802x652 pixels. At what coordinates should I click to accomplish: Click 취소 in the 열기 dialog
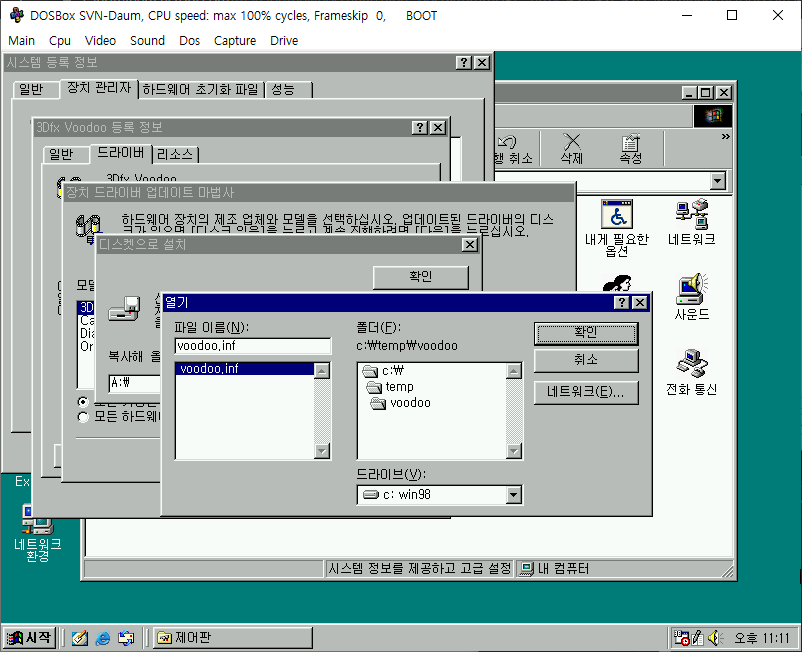point(586,360)
